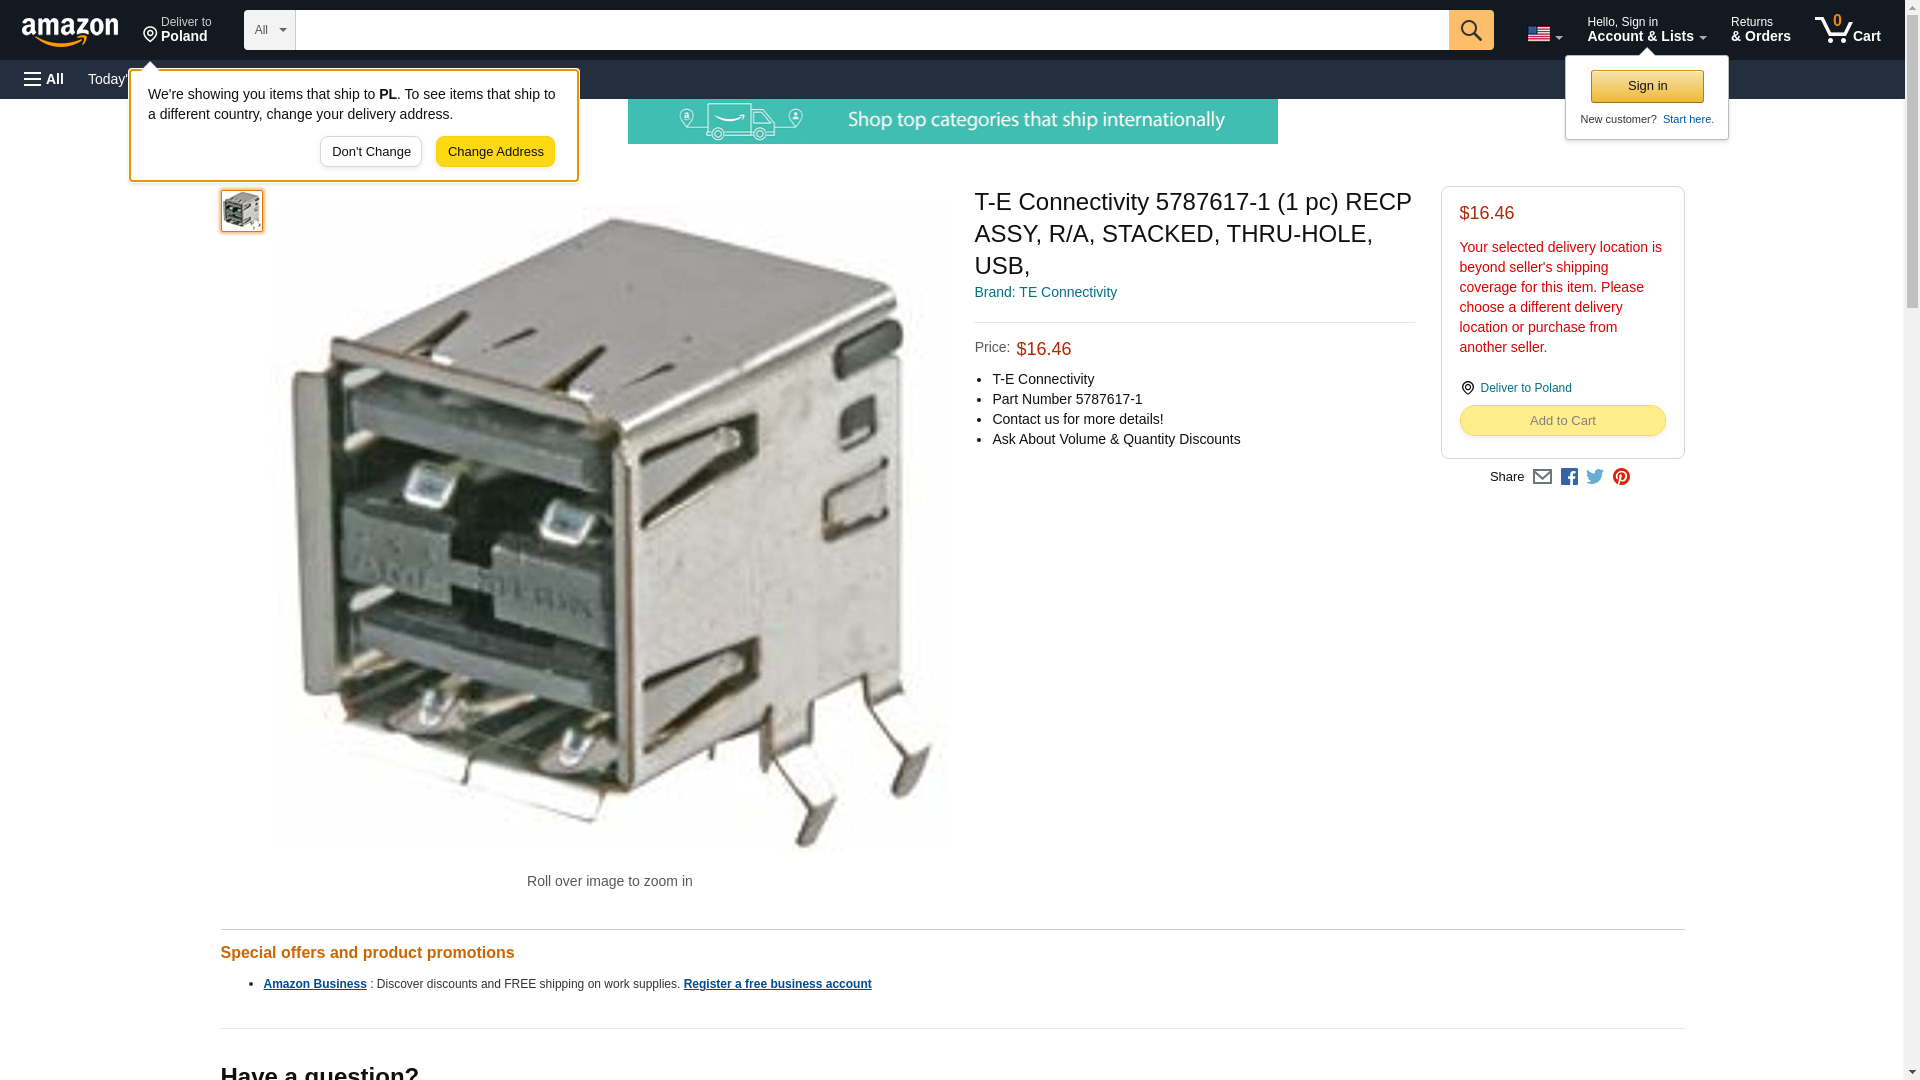This screenshot has height=1080, width=1920.
Task: Share the product via email icon
Action: point(1542,477)
